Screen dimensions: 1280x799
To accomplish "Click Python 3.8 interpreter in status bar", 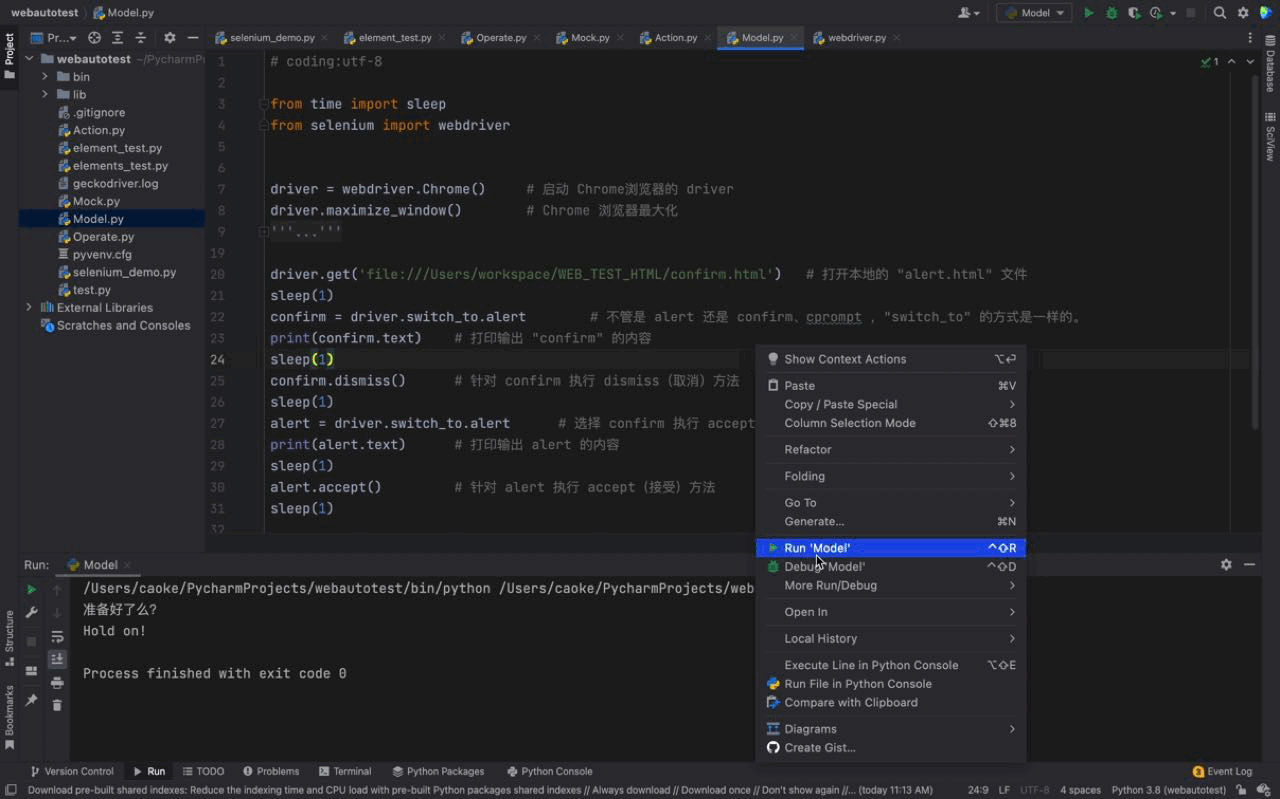I will click(x=1169, y=790).
